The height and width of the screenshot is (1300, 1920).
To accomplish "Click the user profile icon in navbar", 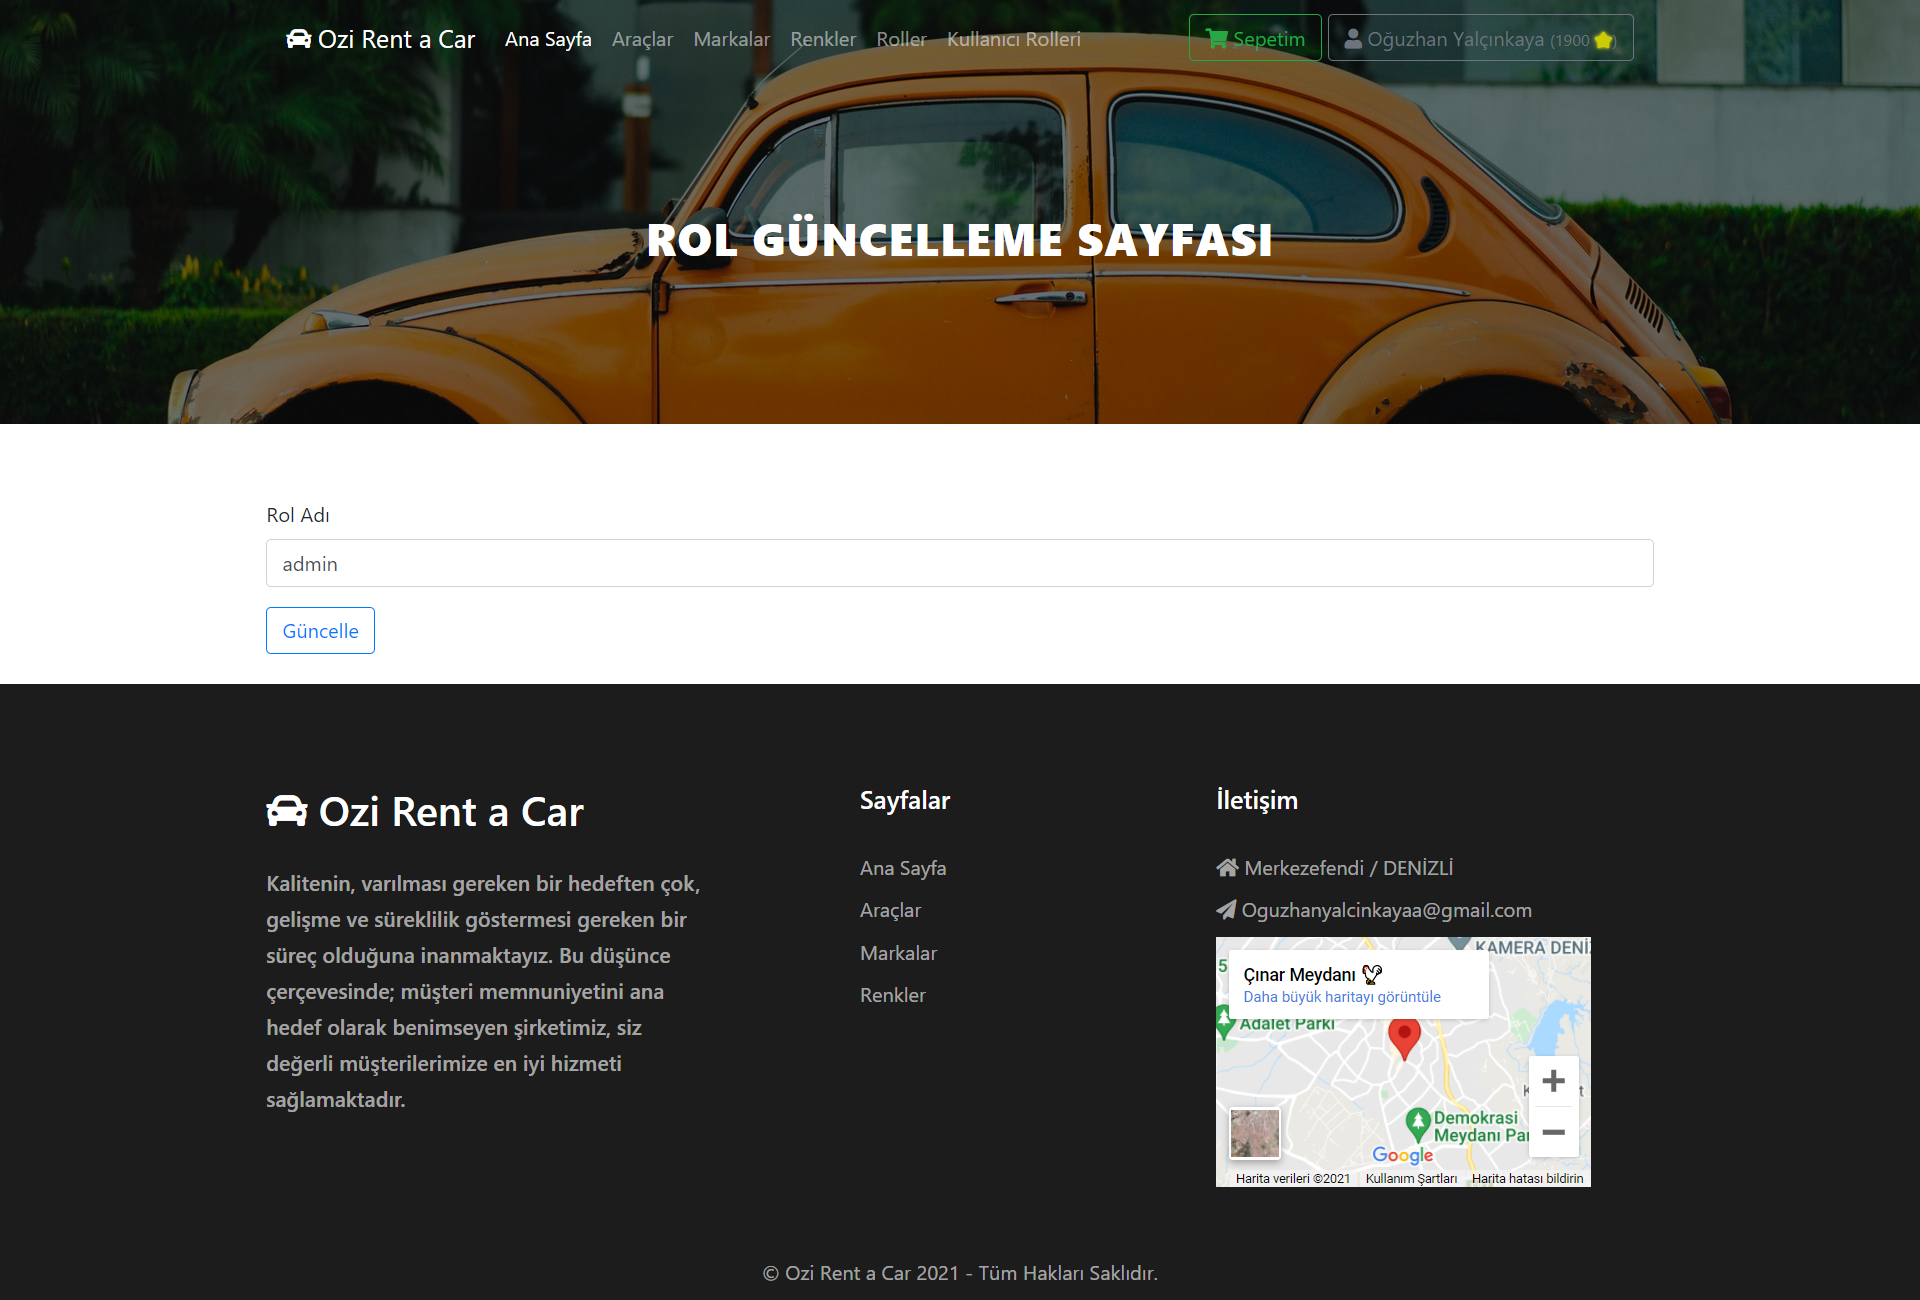I will (x=1352, y=39).
